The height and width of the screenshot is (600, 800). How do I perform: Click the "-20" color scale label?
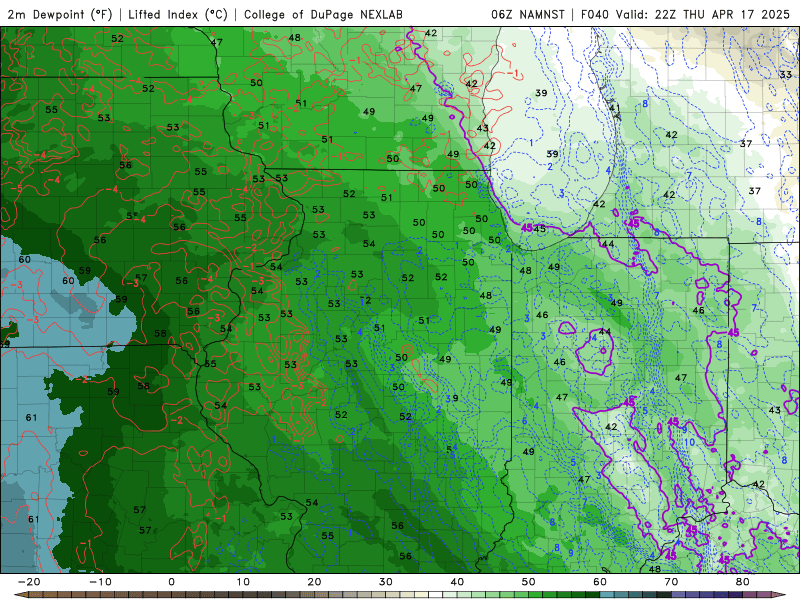click(x=29, y=582)
